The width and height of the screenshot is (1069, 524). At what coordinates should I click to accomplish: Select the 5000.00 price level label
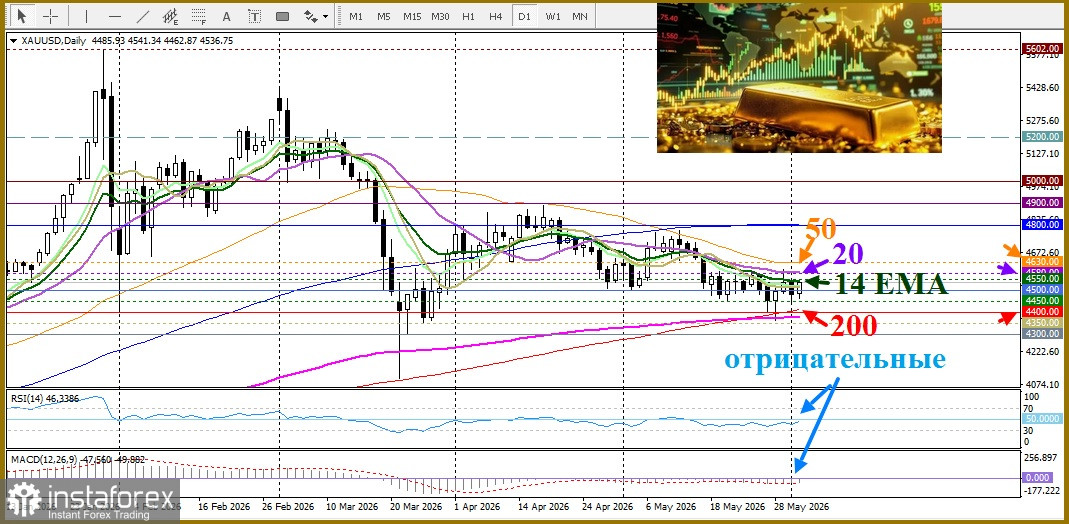[x=1043, y=181]
